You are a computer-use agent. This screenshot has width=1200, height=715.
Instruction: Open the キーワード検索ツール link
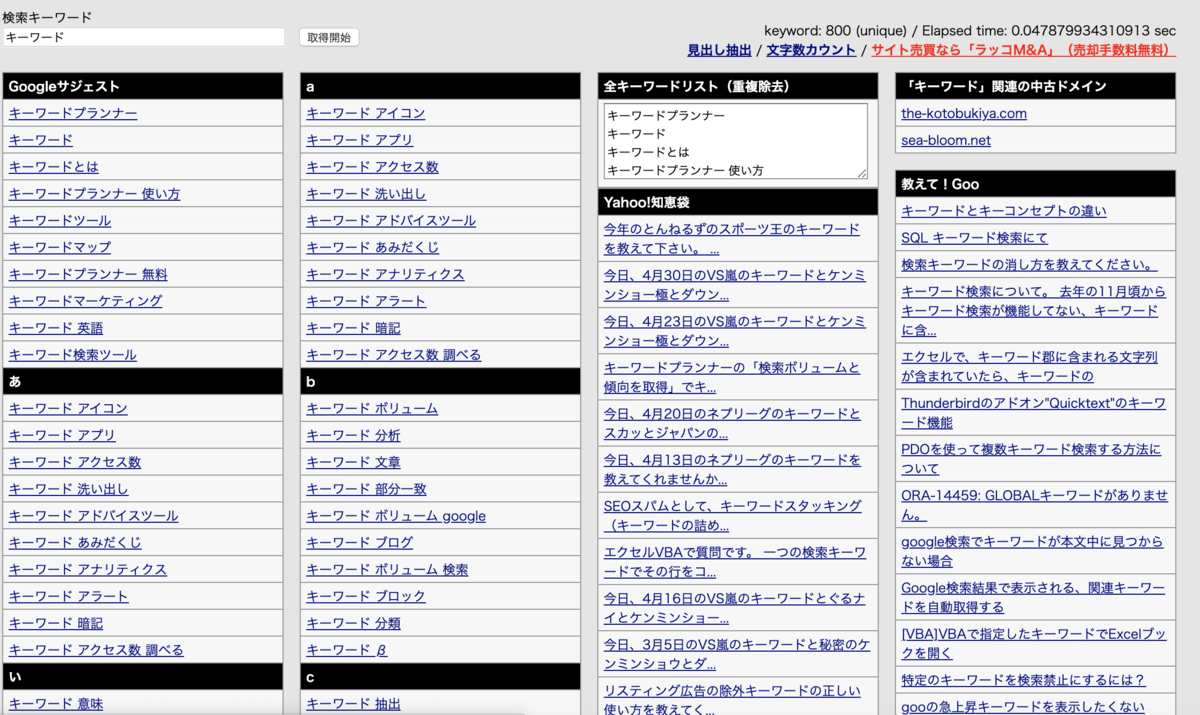pyautogui.click(x=73, y=355)
